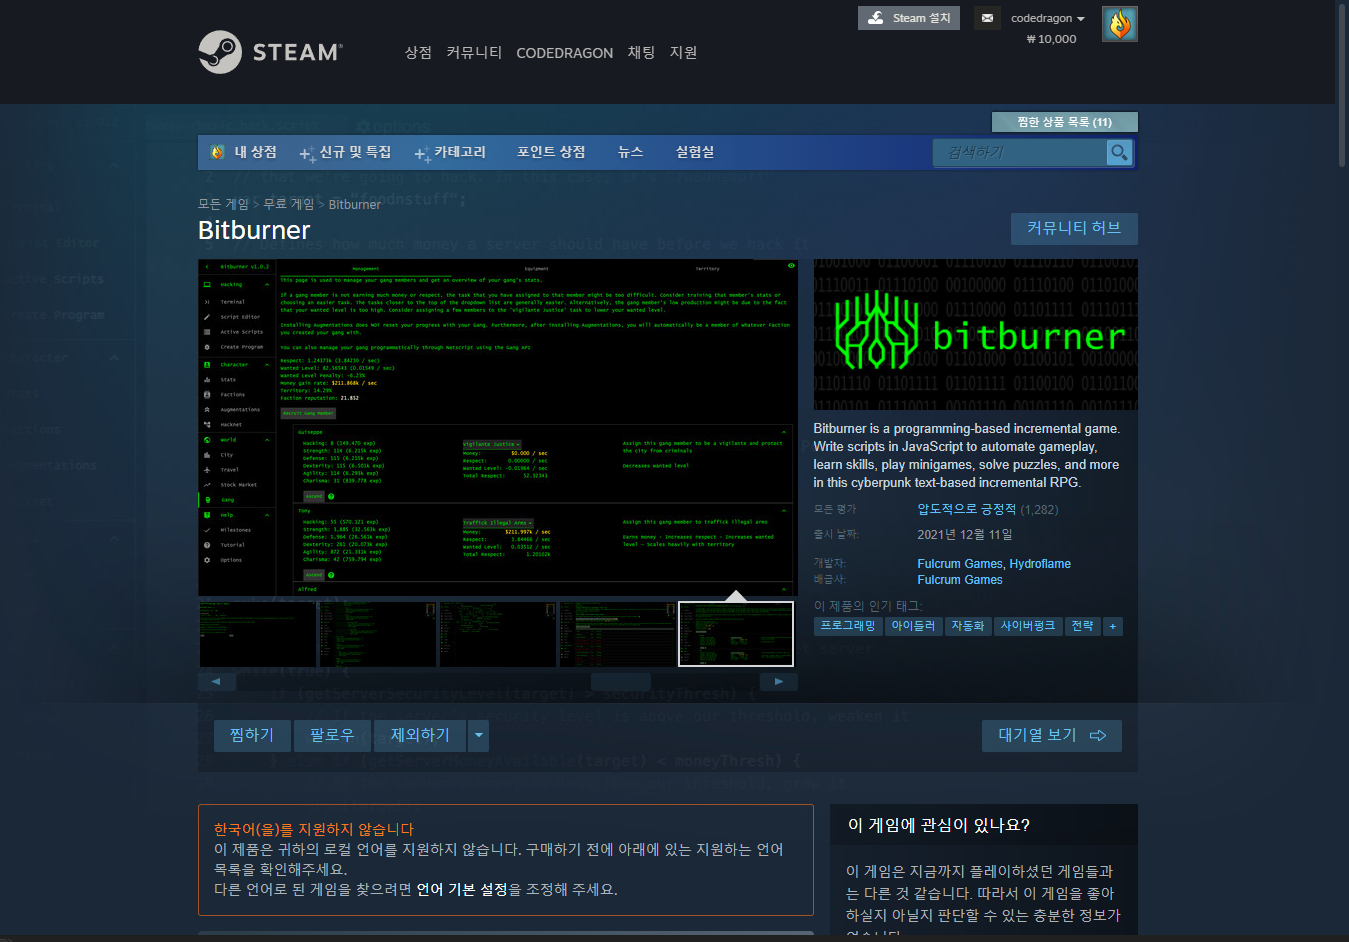Open the 카테고리 menu
The width and height of the screenshot is (1349, 942).
[451, 152]
